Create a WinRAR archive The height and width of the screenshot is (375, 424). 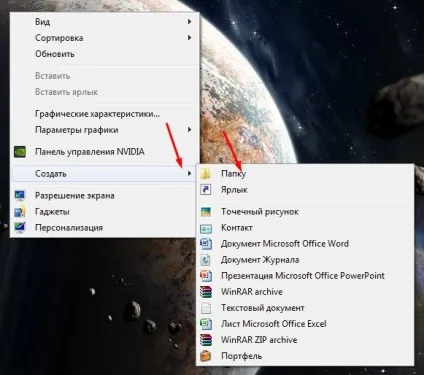[305, 292]
